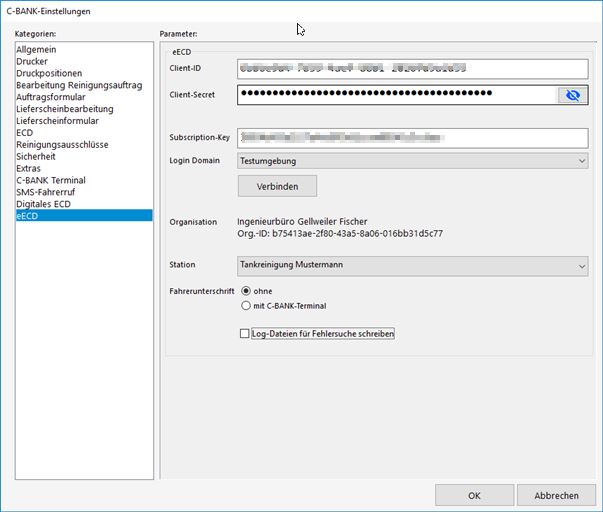Select SMS-Fahrerruf category
Viewport: 603px width, 512px height.
pyautogui.click(x=46, y=192)
